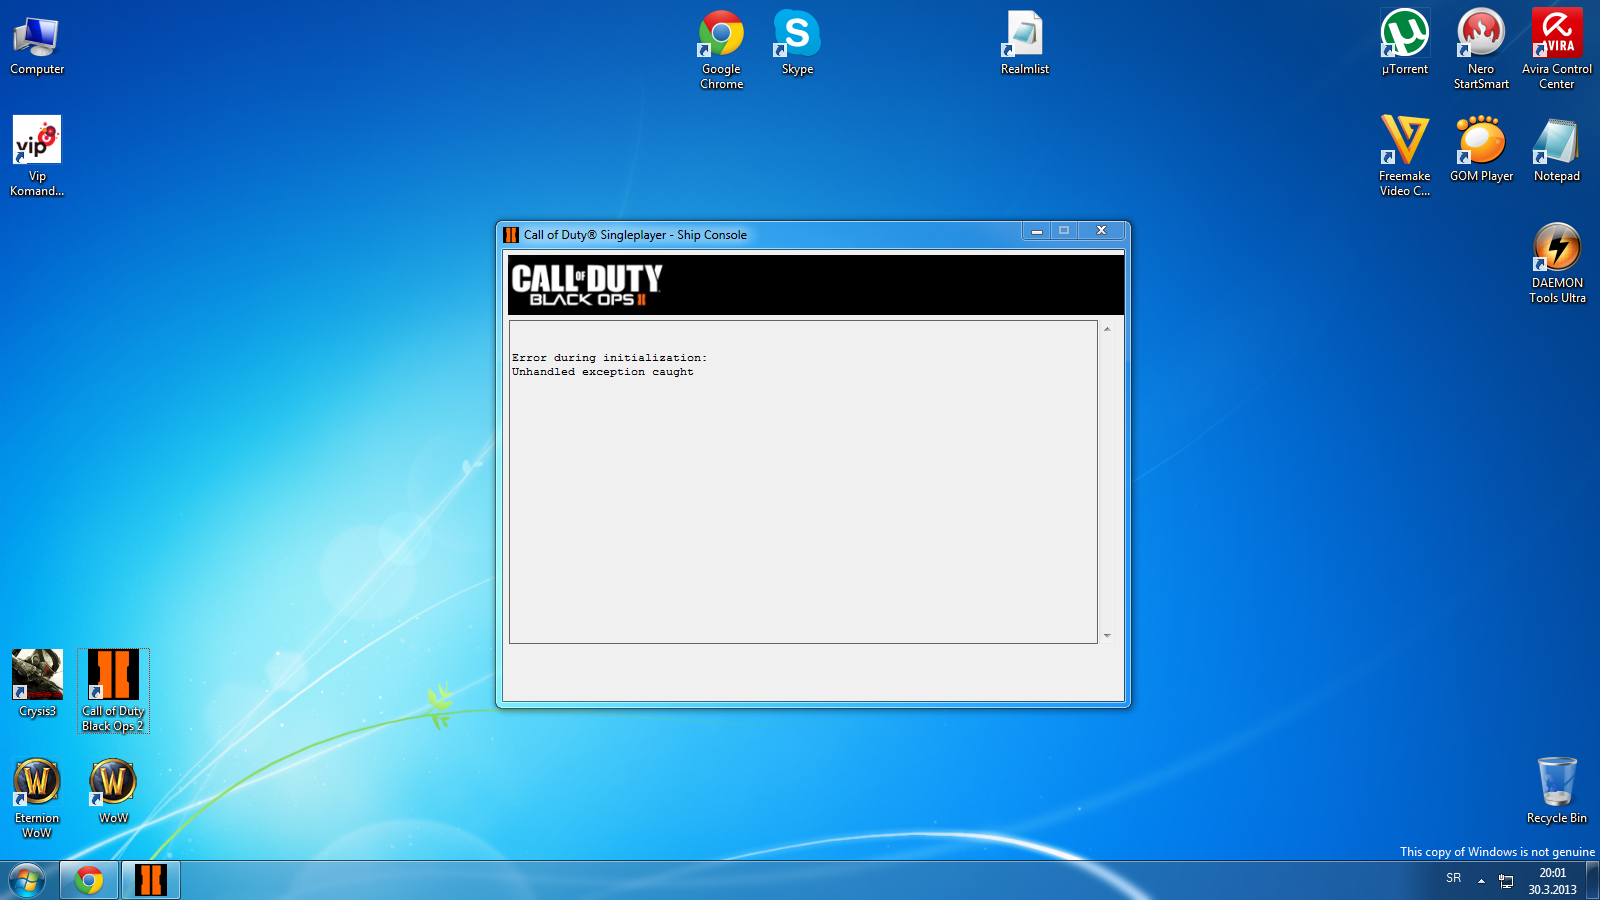Click the 'Error during initialization:' line
This screenshot has height=900, width=1600.
(x=609, y=358)
